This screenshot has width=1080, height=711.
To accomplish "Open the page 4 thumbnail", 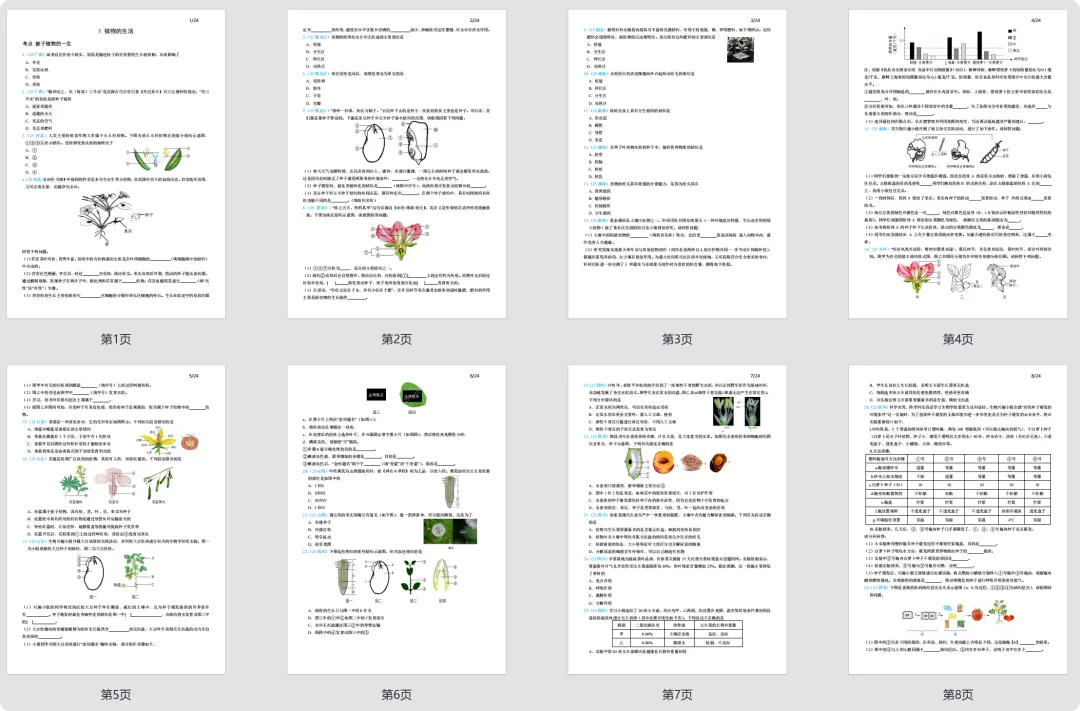I will (958, 164).
